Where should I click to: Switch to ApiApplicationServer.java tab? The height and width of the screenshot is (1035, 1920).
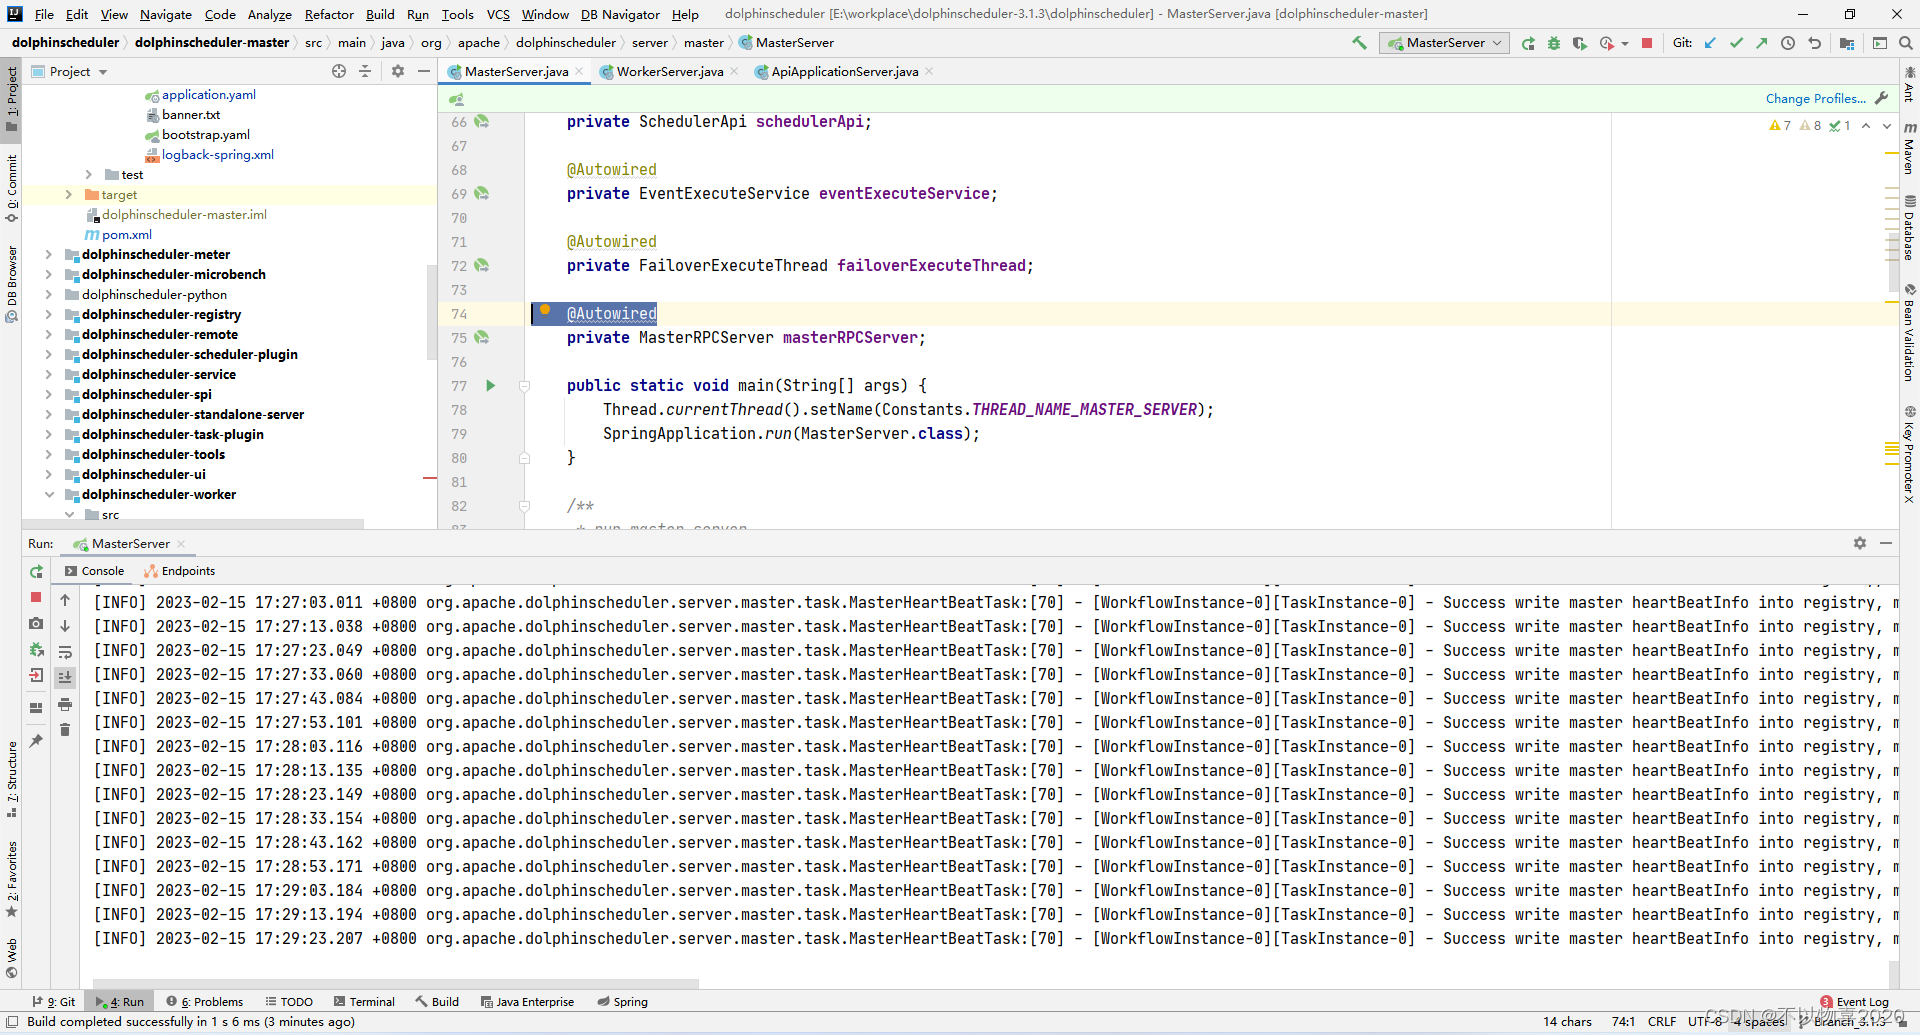click(x=845, y=72)
